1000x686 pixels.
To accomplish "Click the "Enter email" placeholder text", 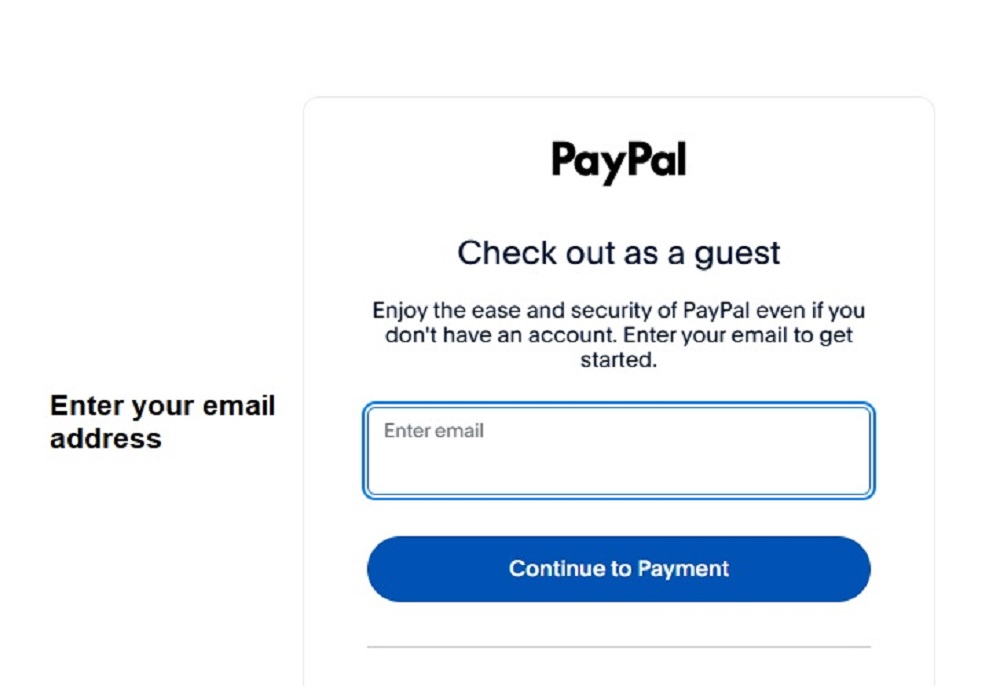I will (x=434, y=431).
